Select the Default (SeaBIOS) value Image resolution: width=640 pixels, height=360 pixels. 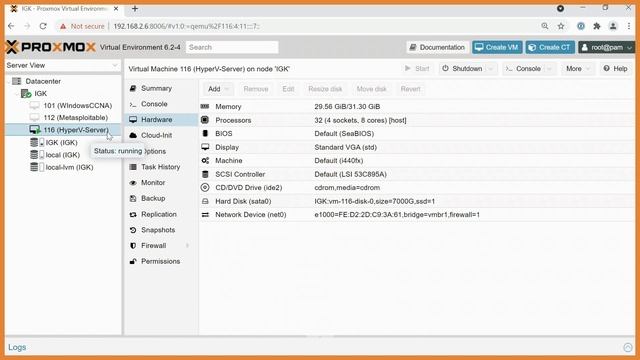click(344, 133)
